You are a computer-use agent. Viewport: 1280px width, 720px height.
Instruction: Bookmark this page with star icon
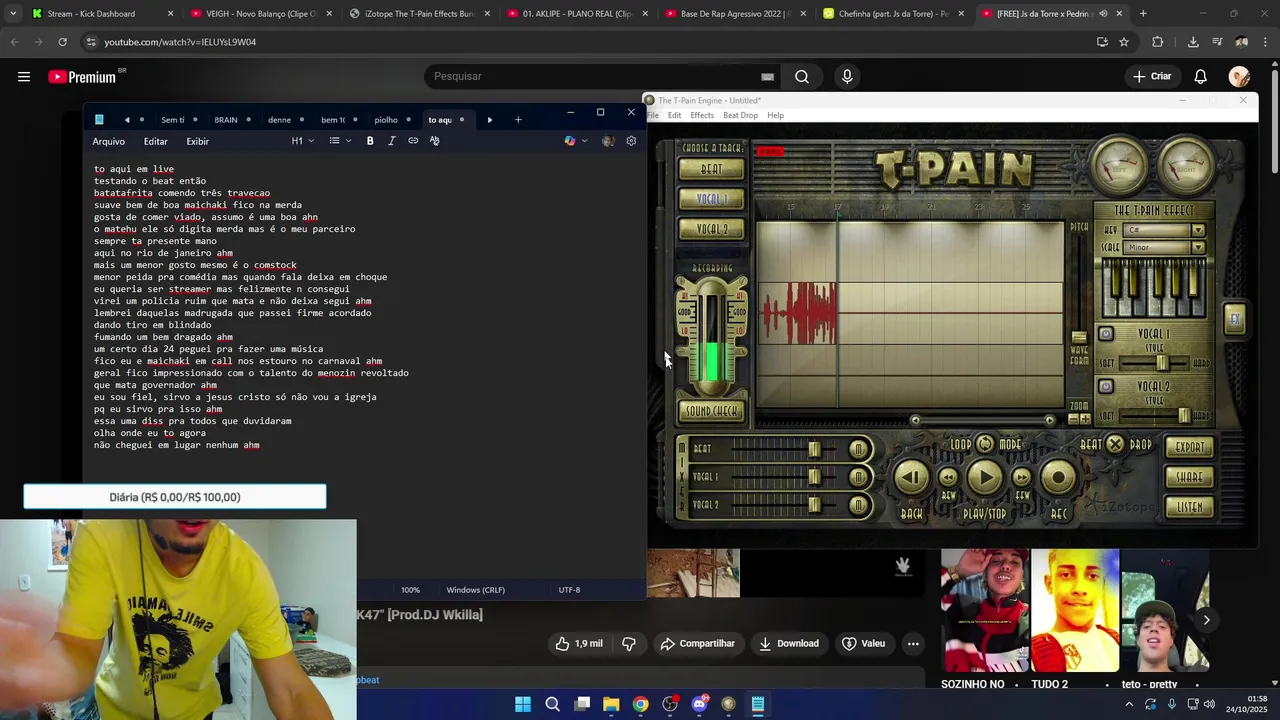(x=1124, y=42)
